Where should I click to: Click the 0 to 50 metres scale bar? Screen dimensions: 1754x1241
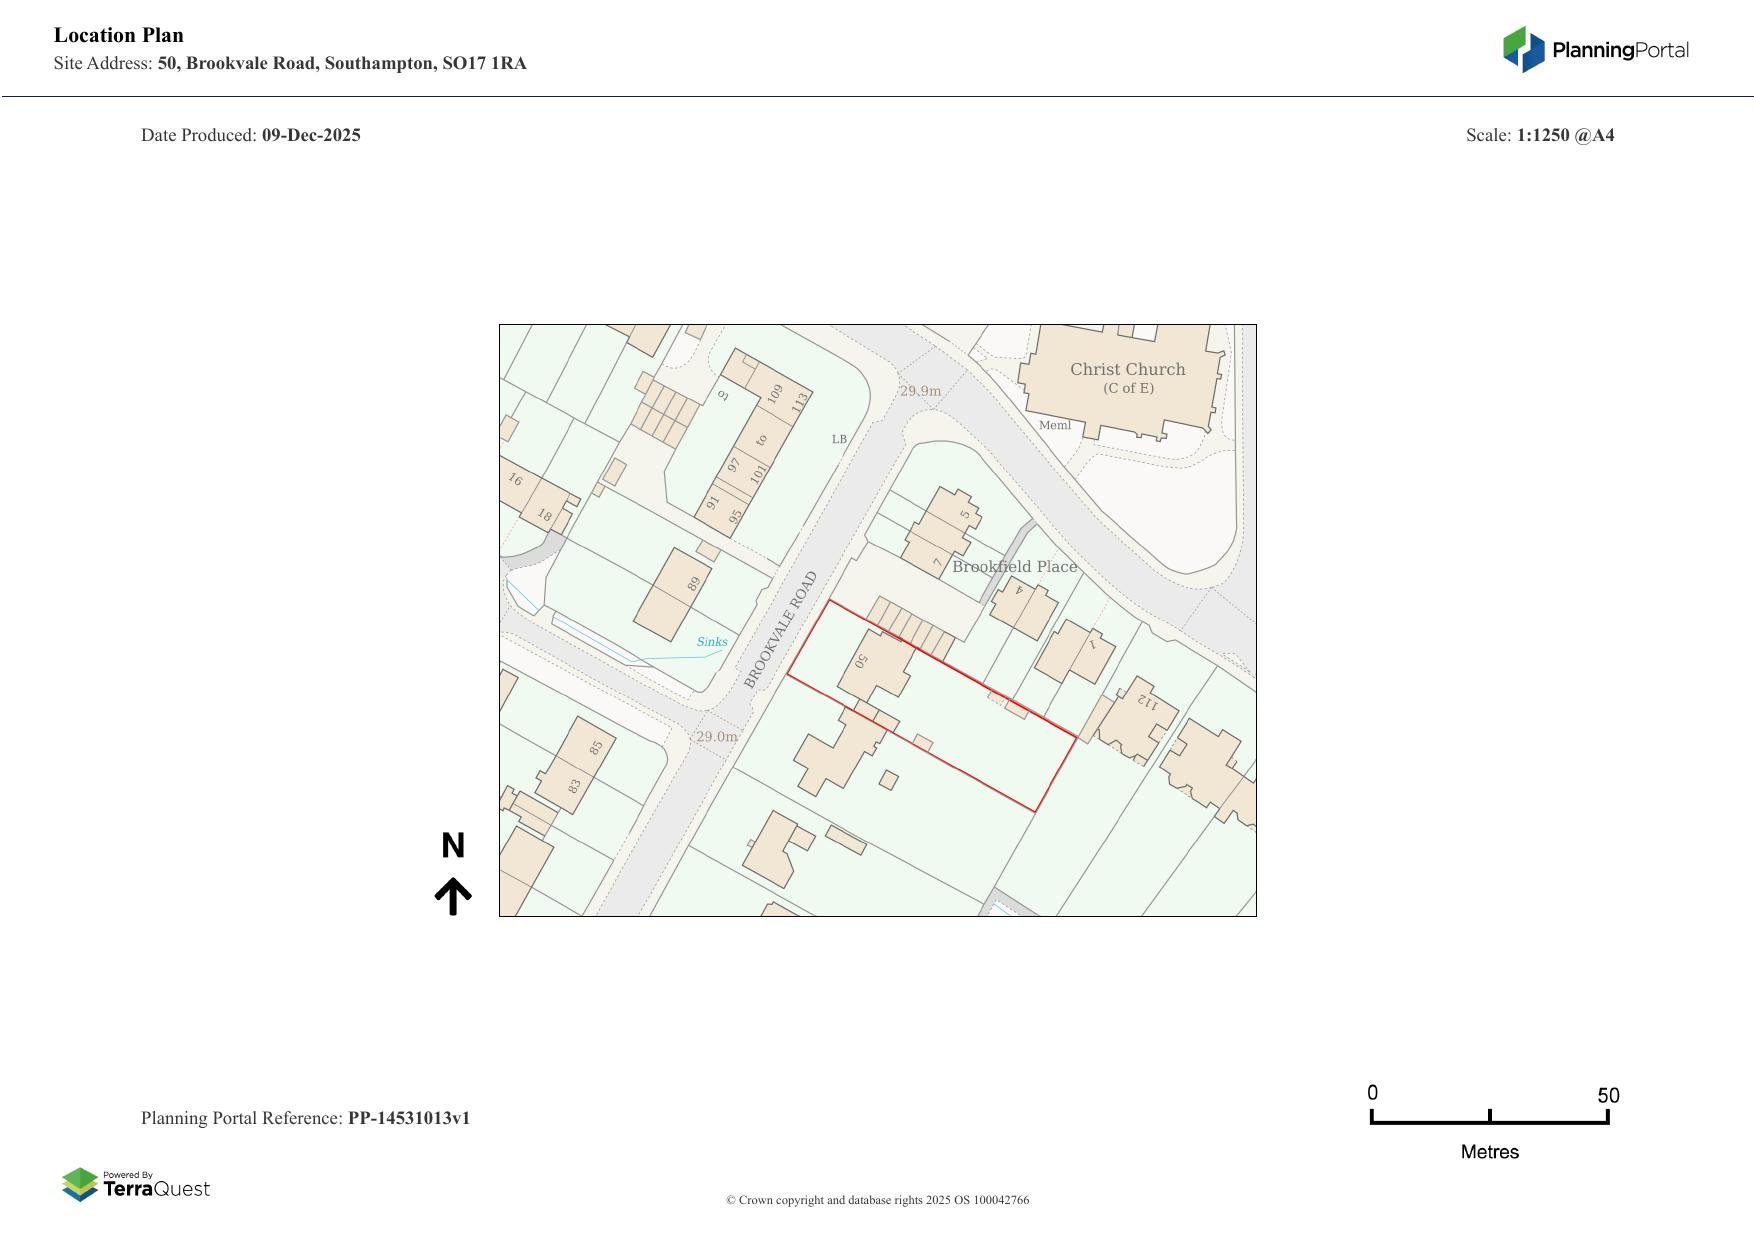[x=1489, y=1118]
